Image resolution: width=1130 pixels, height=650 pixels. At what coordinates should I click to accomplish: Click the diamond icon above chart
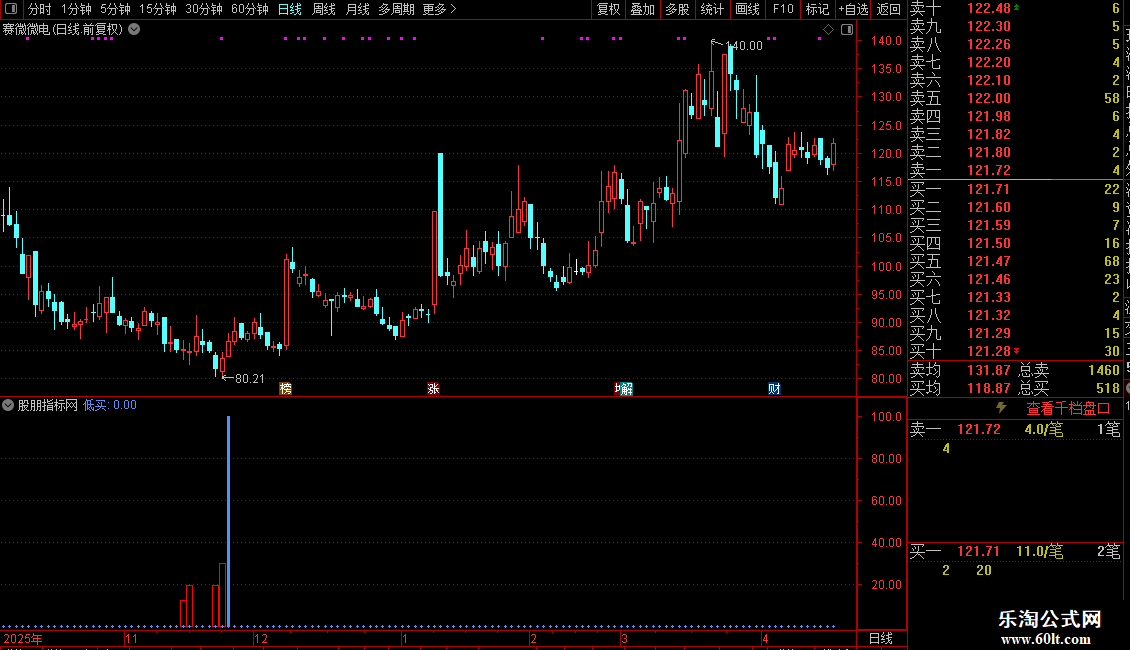click(x=829, y=30)
